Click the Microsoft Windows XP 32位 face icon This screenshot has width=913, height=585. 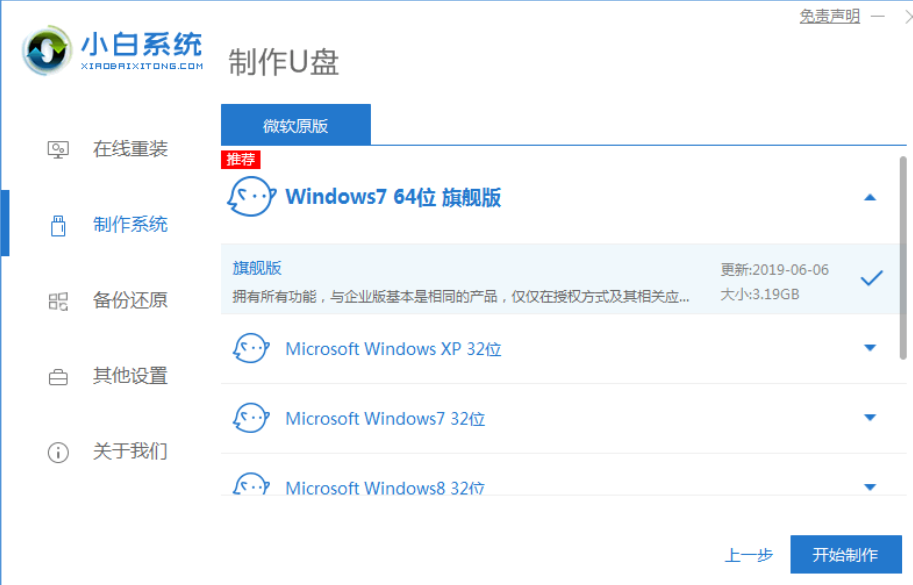(x=250, y=349)
